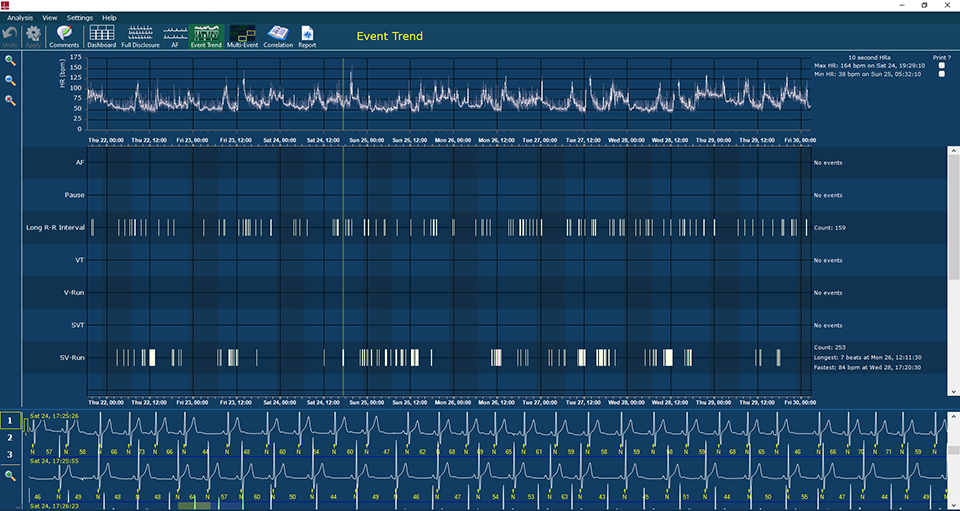Open the Multi-Event view
The height and width of the screenshot is (511, 960).
[241, 37]
